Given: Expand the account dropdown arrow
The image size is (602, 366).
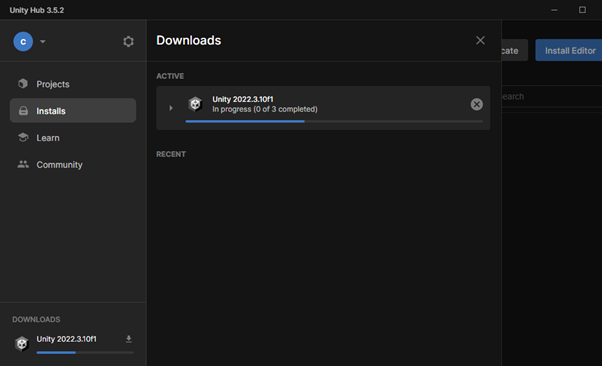Looking at the screenshot, I should coord(43,41).
